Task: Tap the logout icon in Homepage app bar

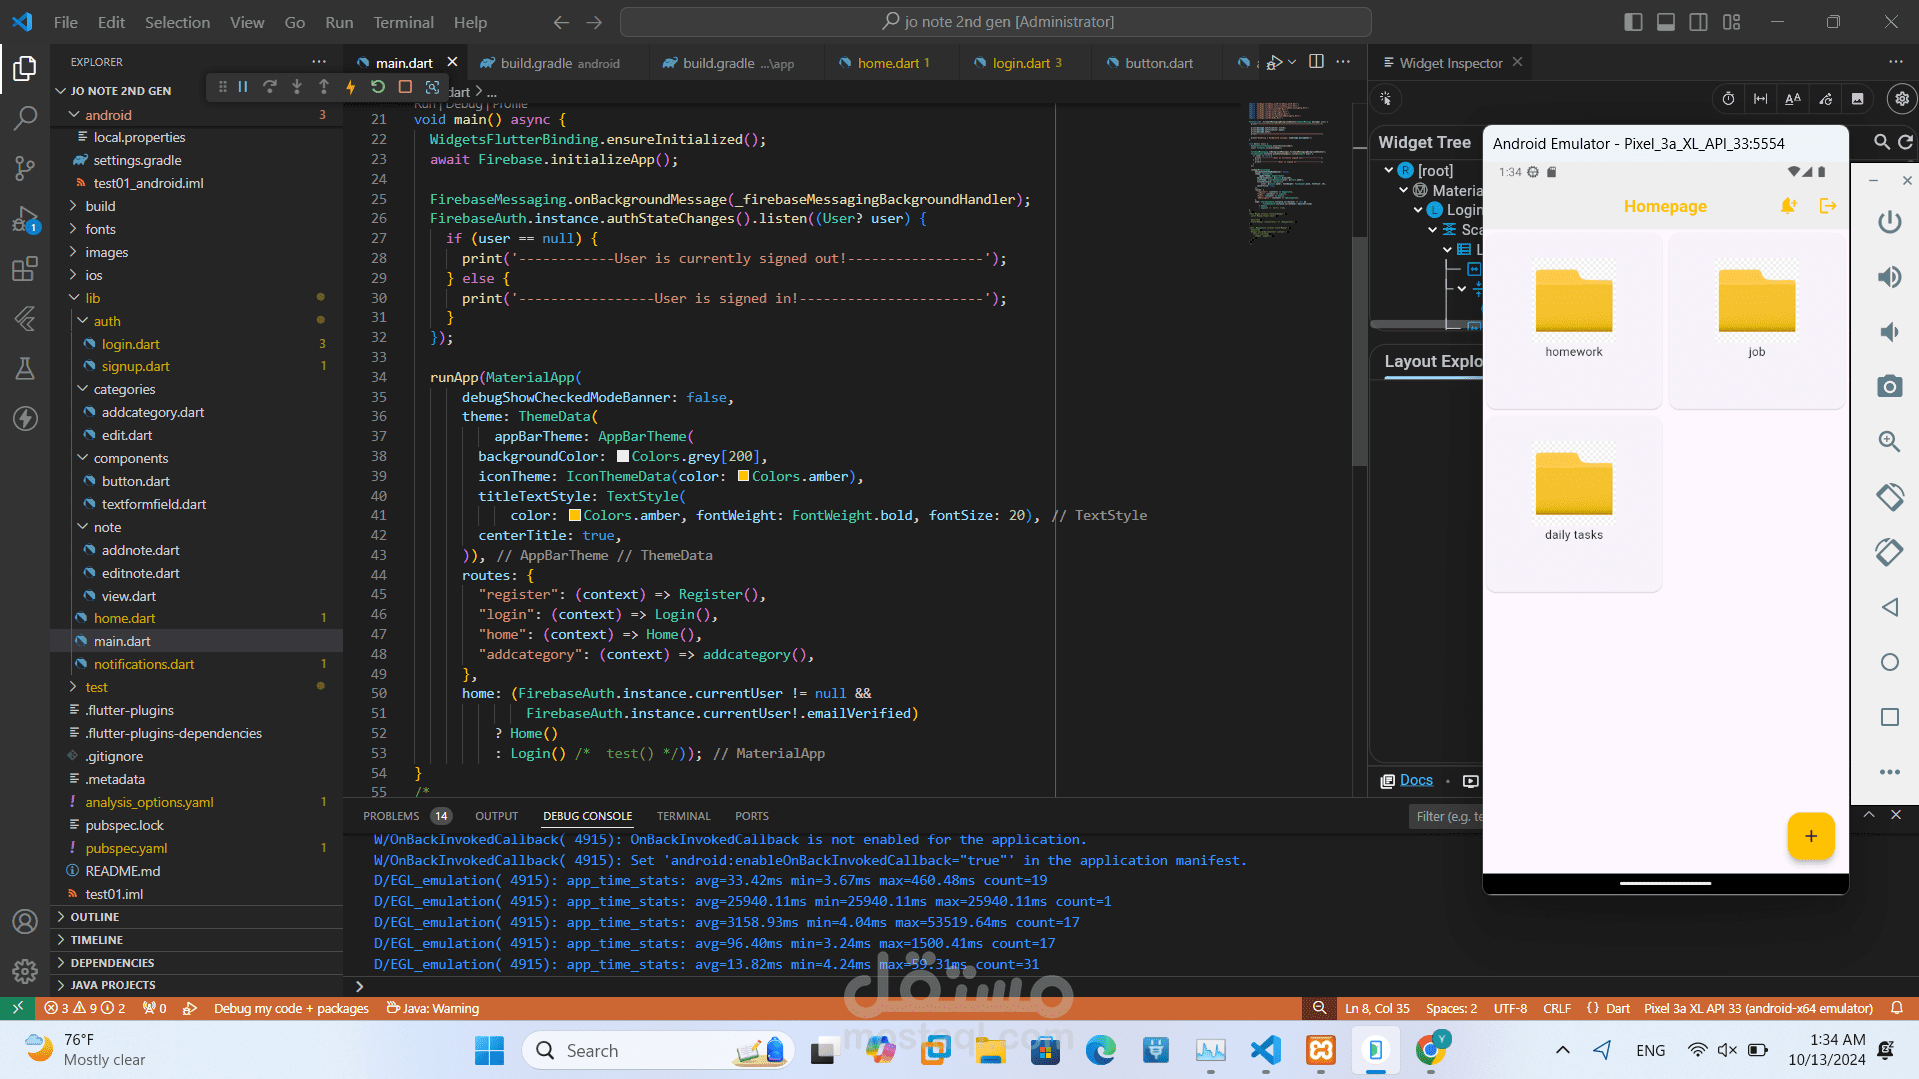Action: (1828, 206)
